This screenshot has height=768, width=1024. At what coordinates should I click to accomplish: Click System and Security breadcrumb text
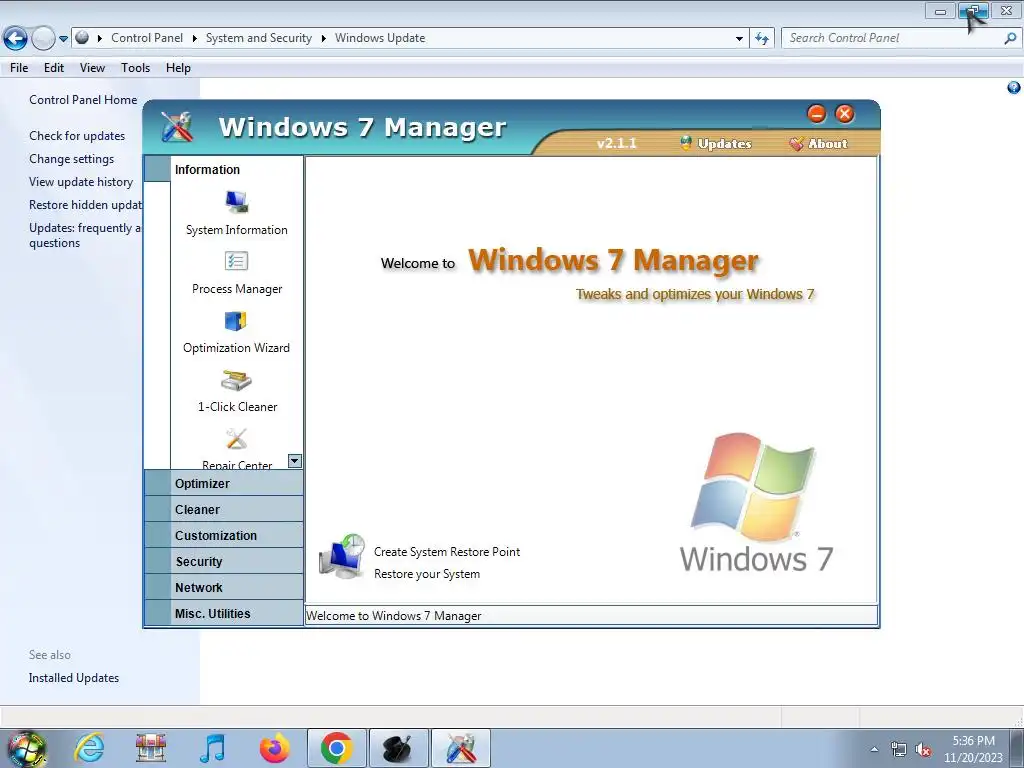click(259, 38)
